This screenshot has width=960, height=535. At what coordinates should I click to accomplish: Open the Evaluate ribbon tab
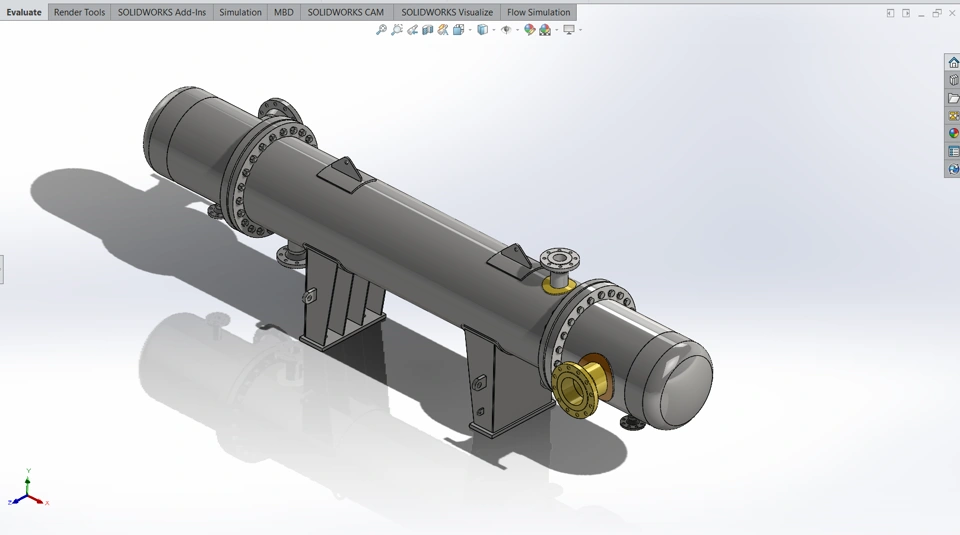point(24,12)
